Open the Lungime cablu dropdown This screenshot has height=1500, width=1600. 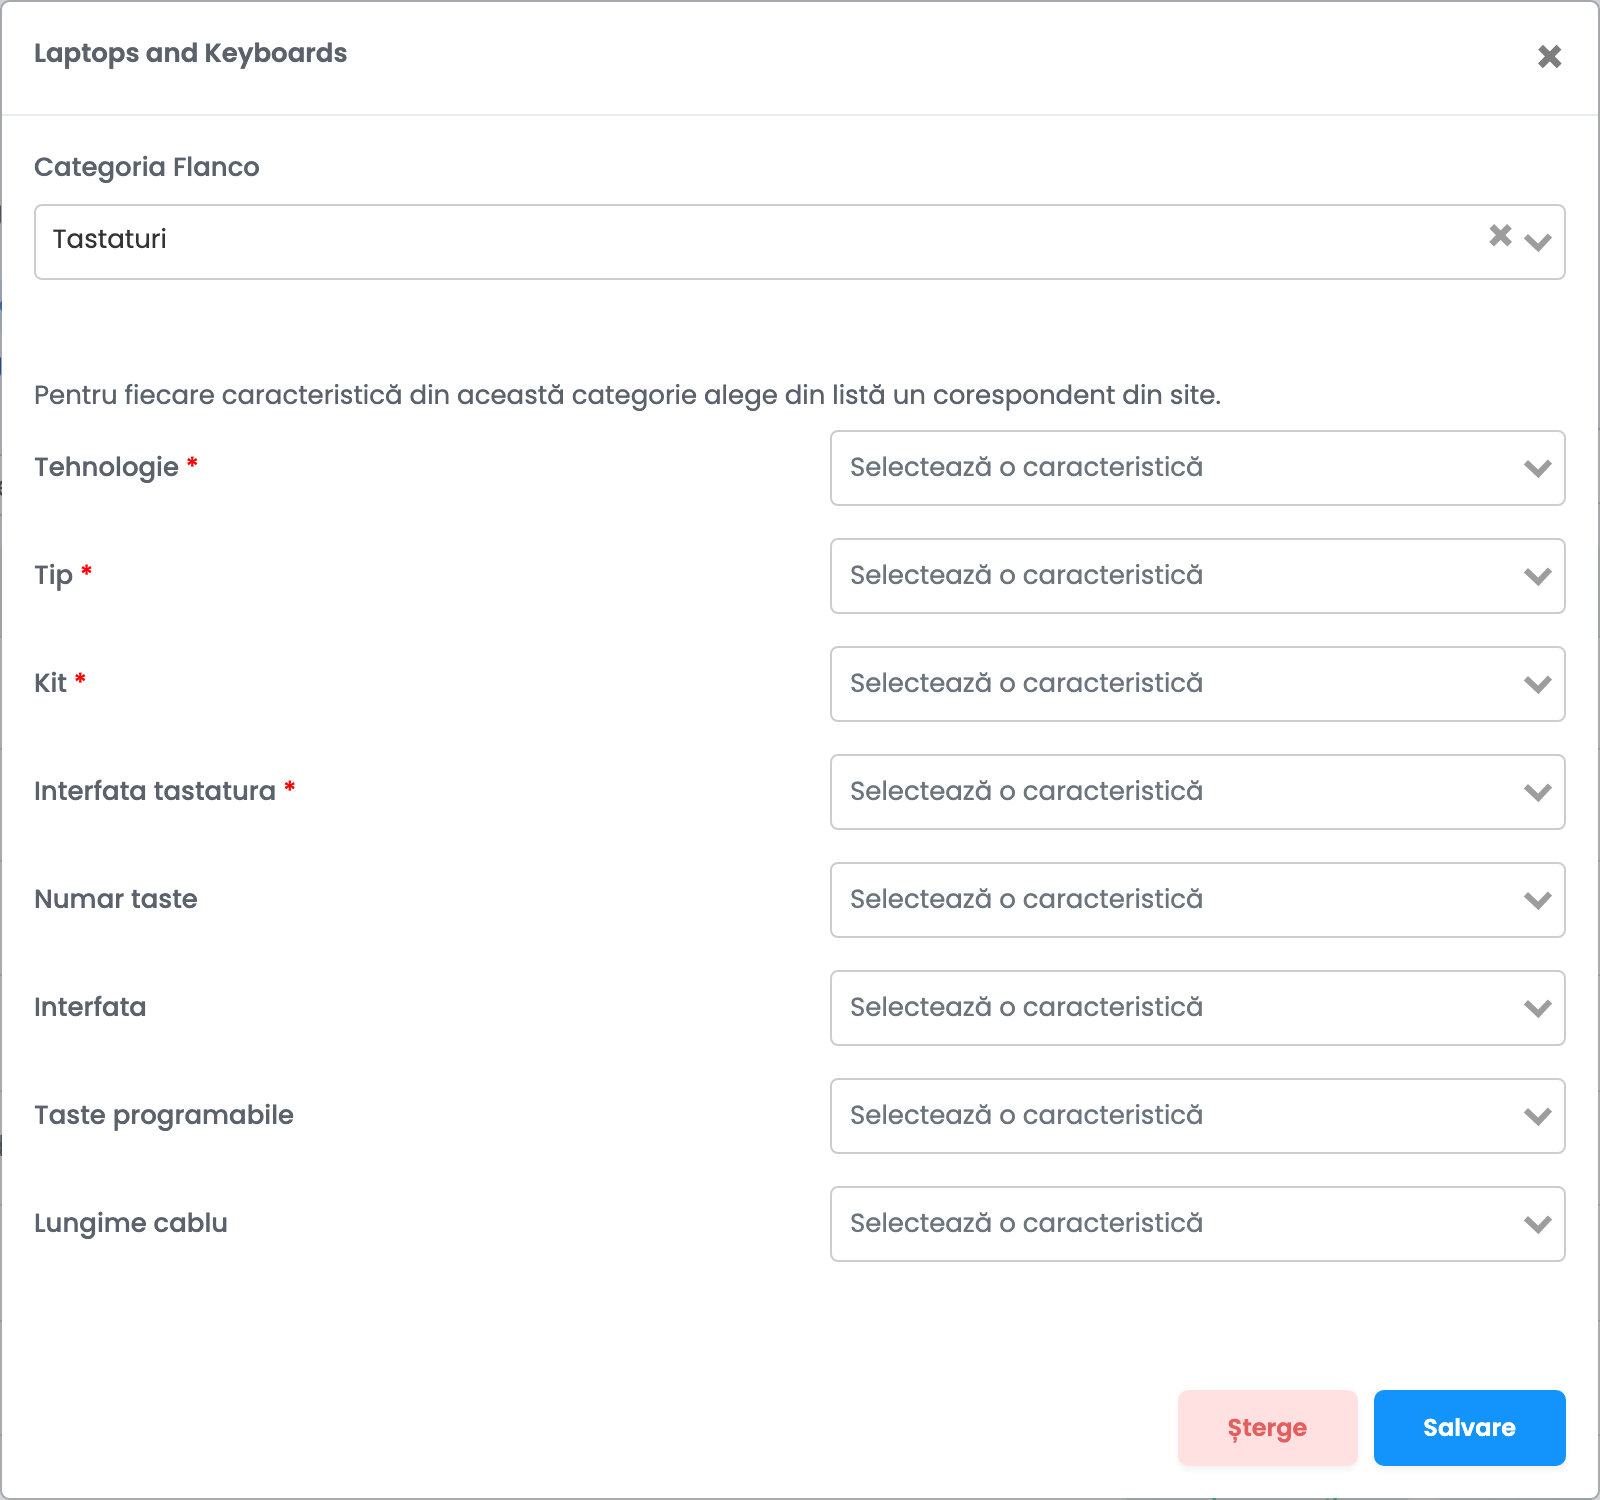1197,1224
